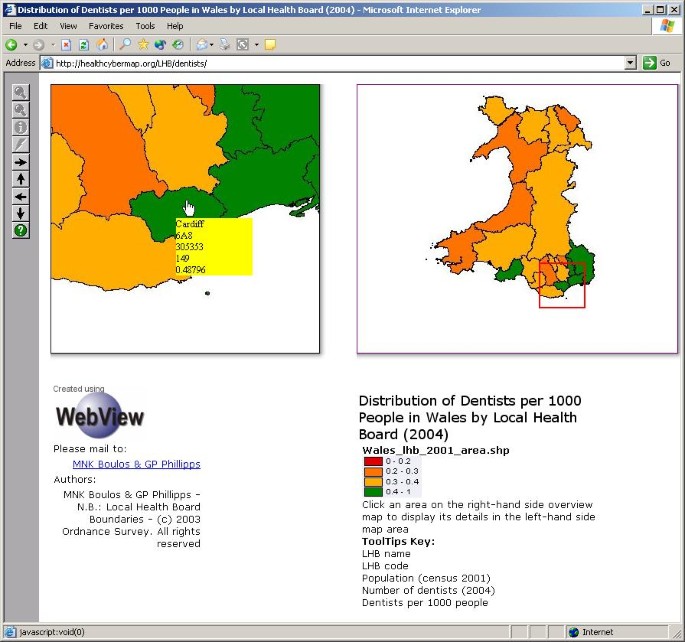Click the MNK Boulos & GP Phillipps link
The height and width of the screenshot is (642, 685).
(136, 464)
